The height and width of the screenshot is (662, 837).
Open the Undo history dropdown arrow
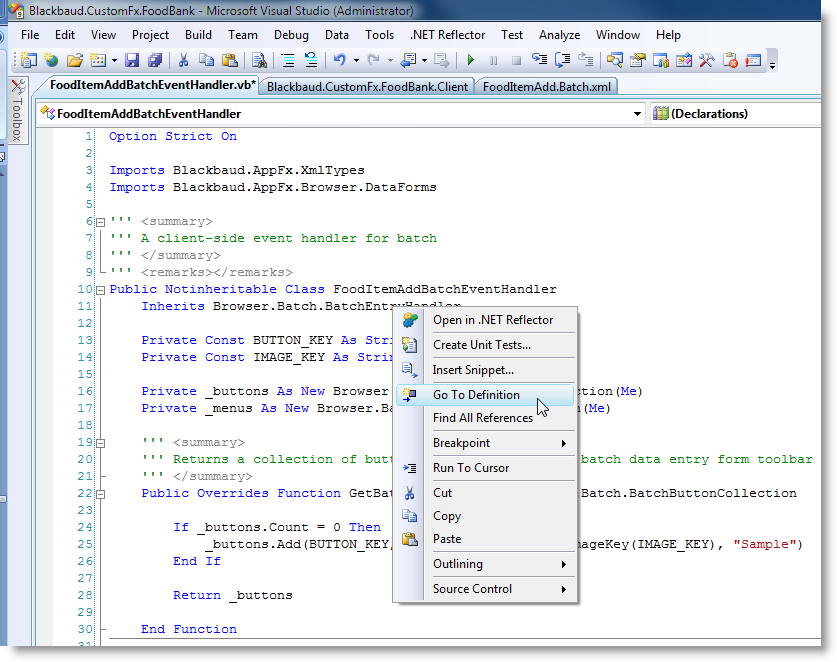coord(356,61)
